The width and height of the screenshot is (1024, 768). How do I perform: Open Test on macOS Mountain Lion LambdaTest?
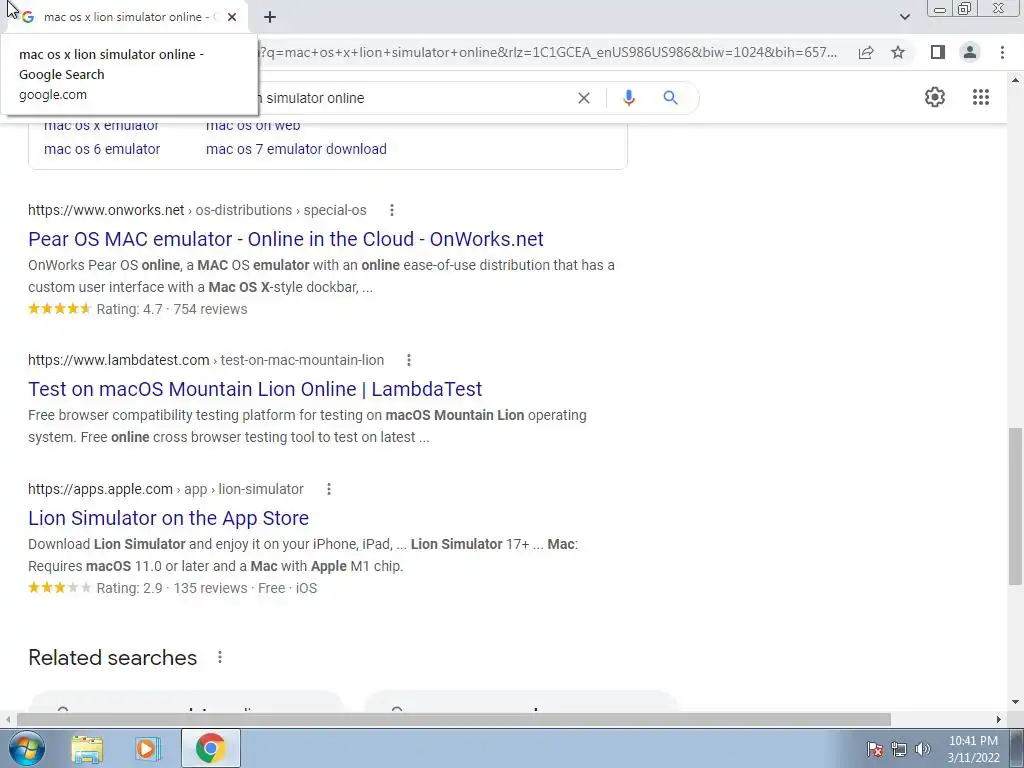(255, 389)
